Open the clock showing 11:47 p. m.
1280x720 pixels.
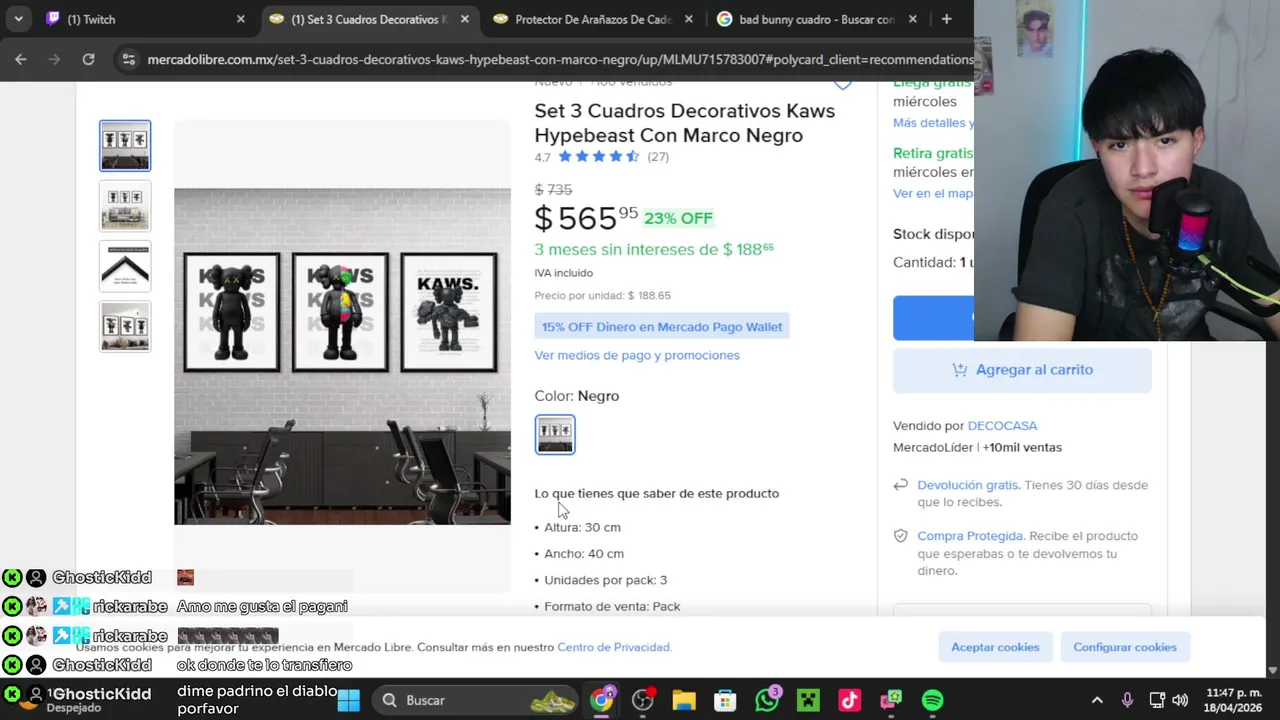click(1232, 700)
